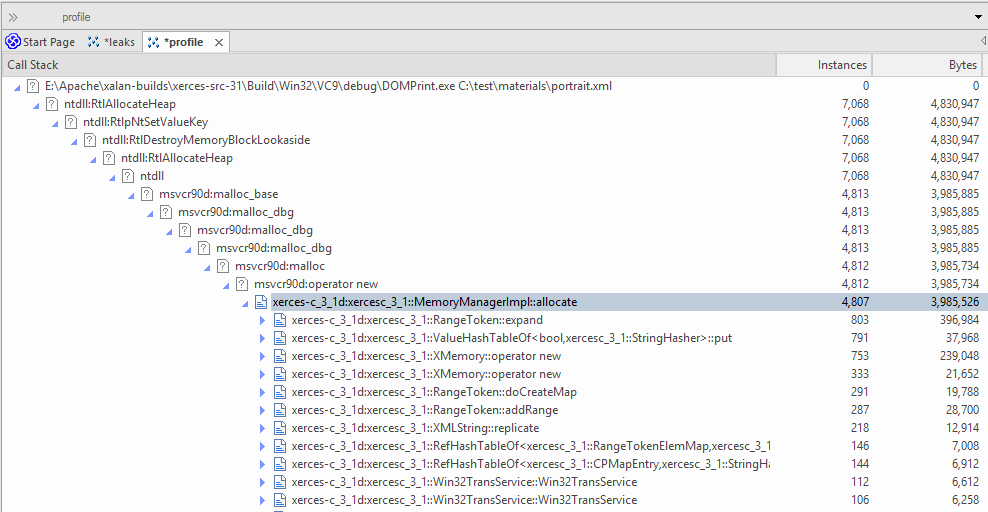Open the profile toolbar dropdown arrow
The image size is (988, 512).
[977, 17]
